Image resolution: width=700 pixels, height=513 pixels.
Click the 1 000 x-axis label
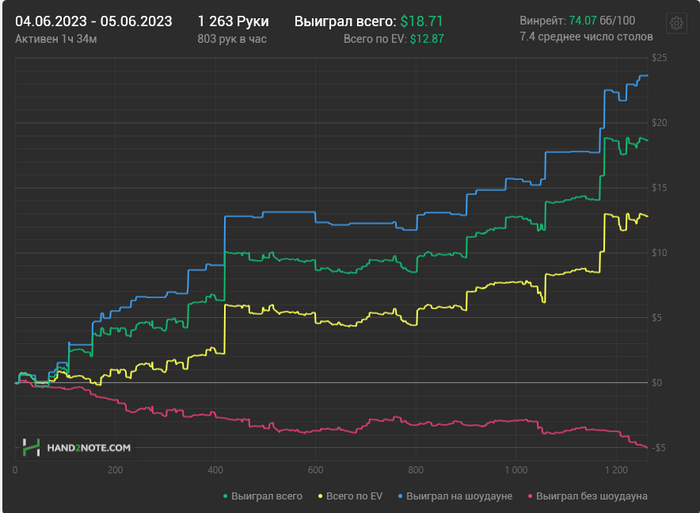click(x=516, y=470)
